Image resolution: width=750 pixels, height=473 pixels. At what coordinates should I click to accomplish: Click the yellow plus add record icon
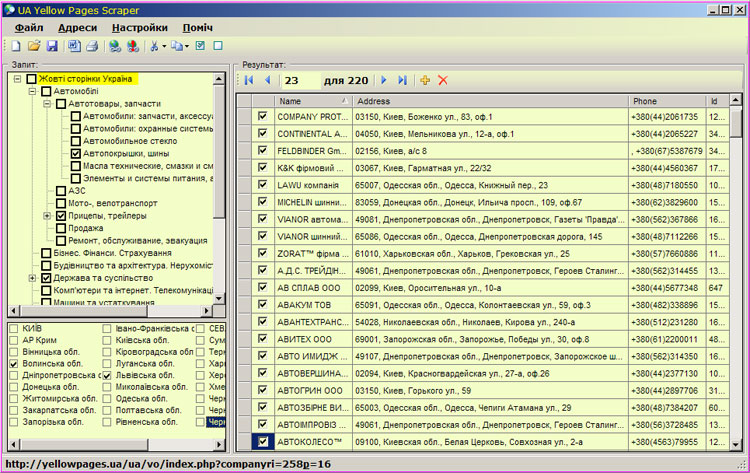[x=424, y=80]
